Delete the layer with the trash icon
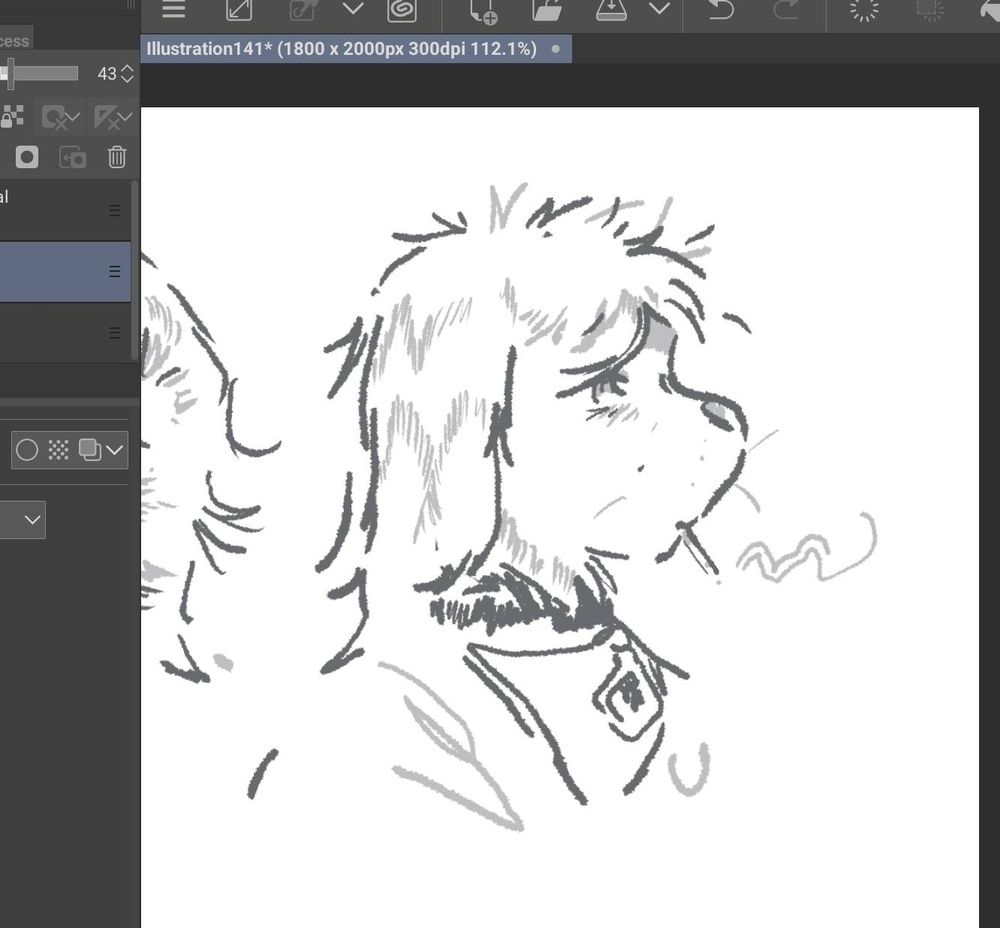 [117, 157]
